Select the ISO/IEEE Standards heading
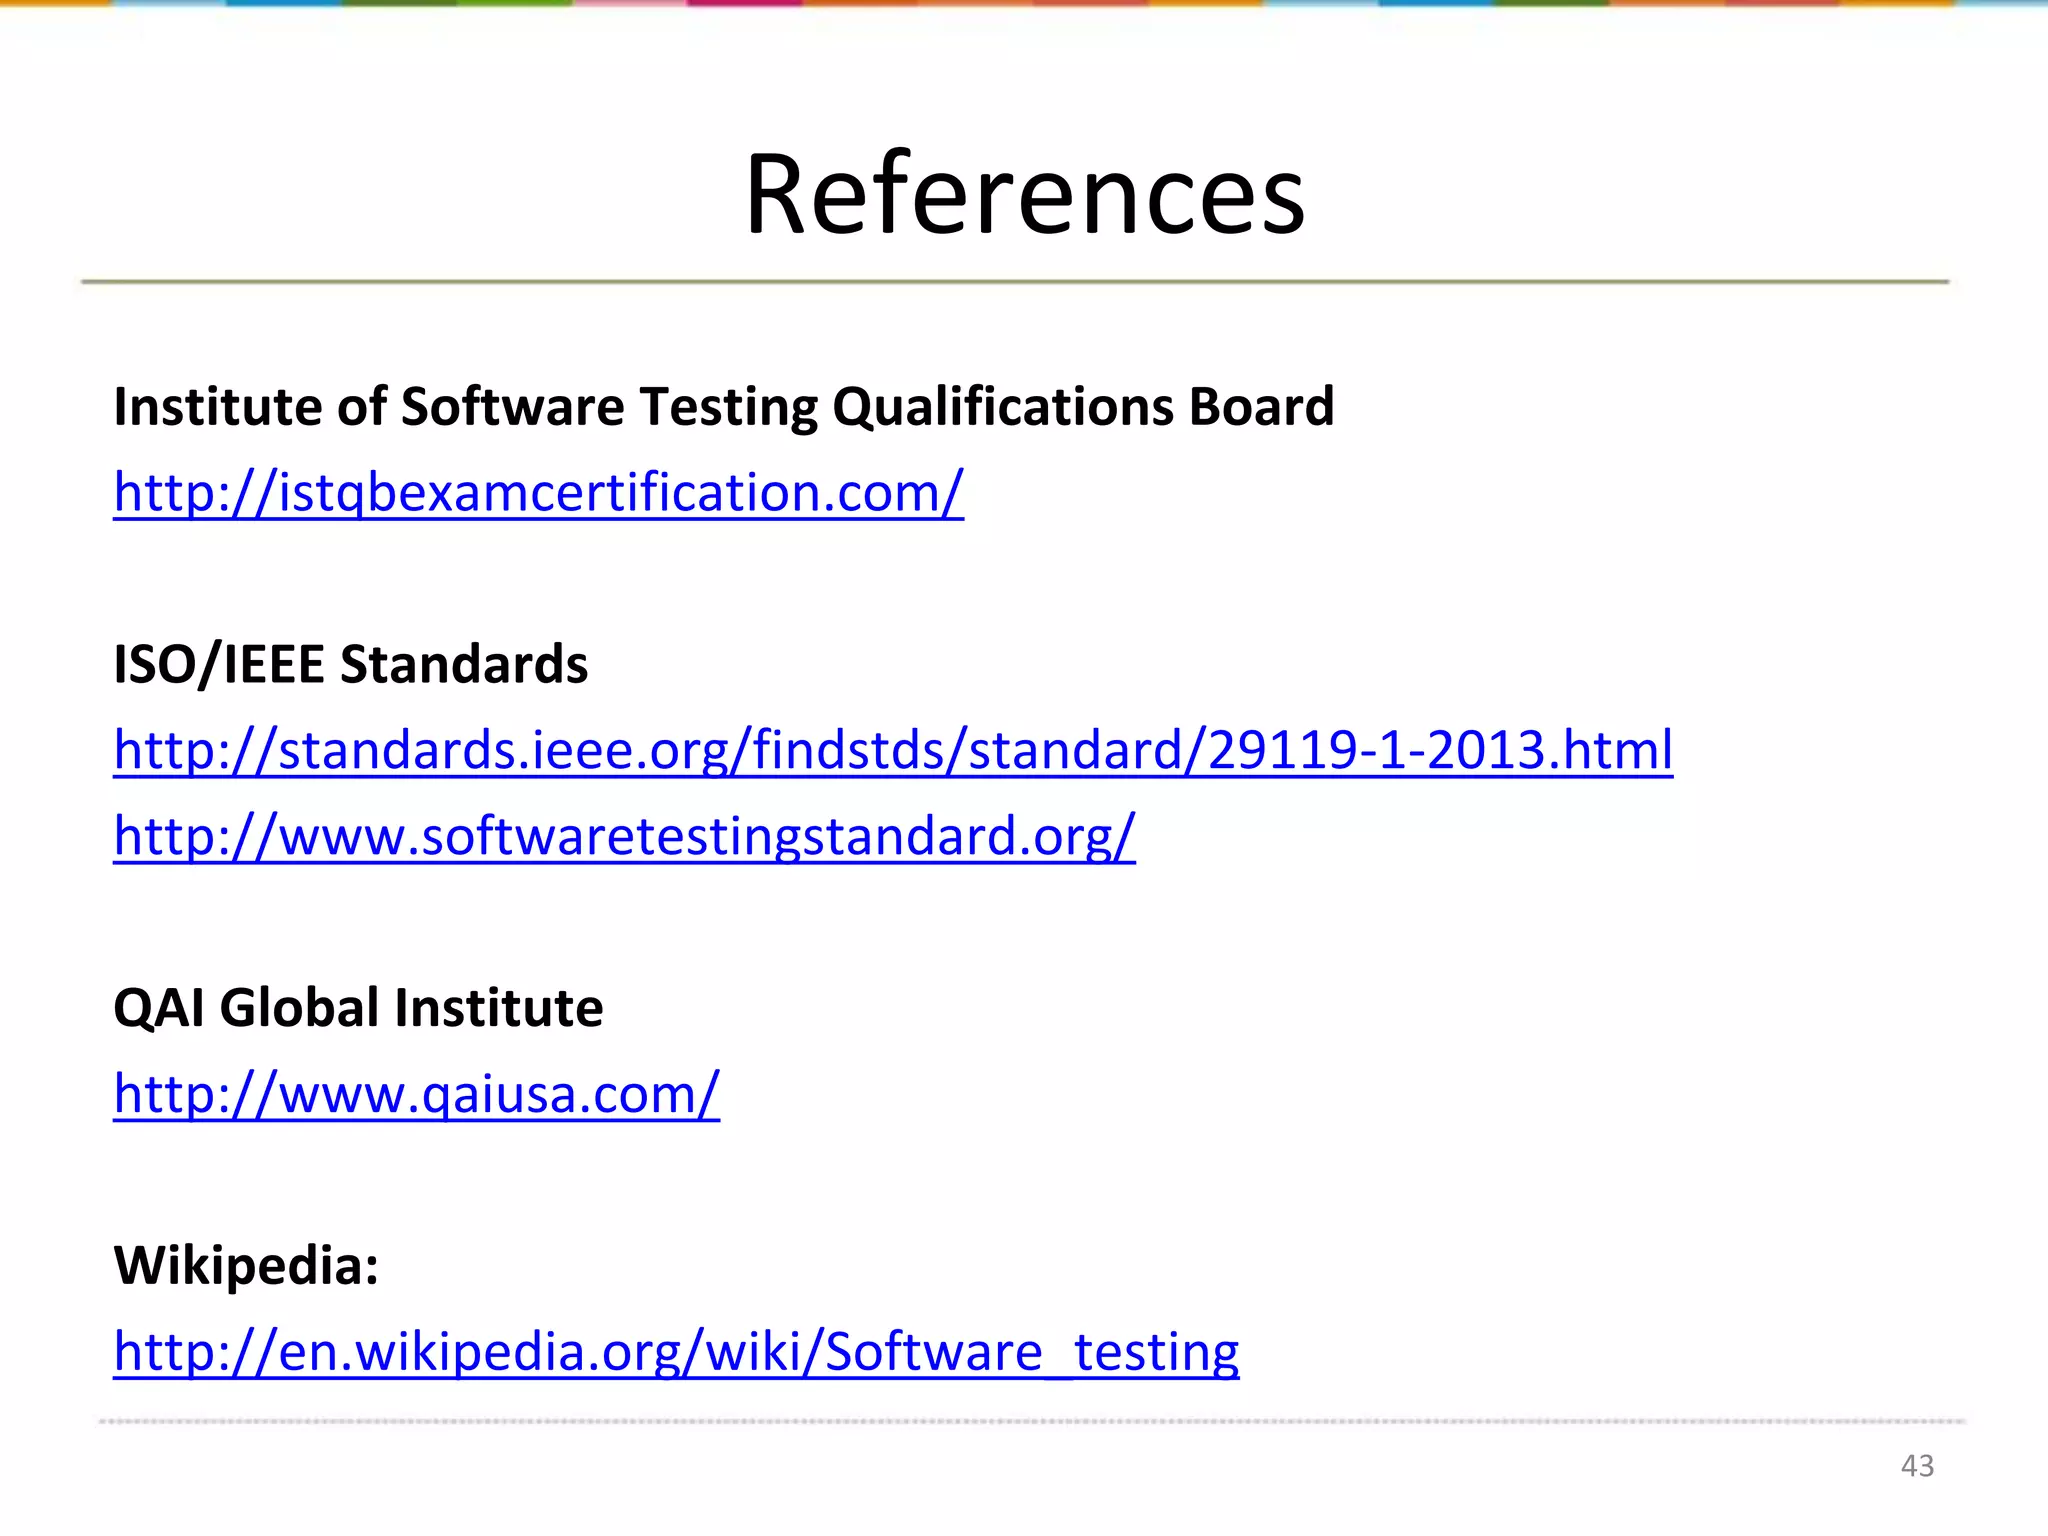This screenshot has width=2048, height=1536. click(x=350, y=664)
